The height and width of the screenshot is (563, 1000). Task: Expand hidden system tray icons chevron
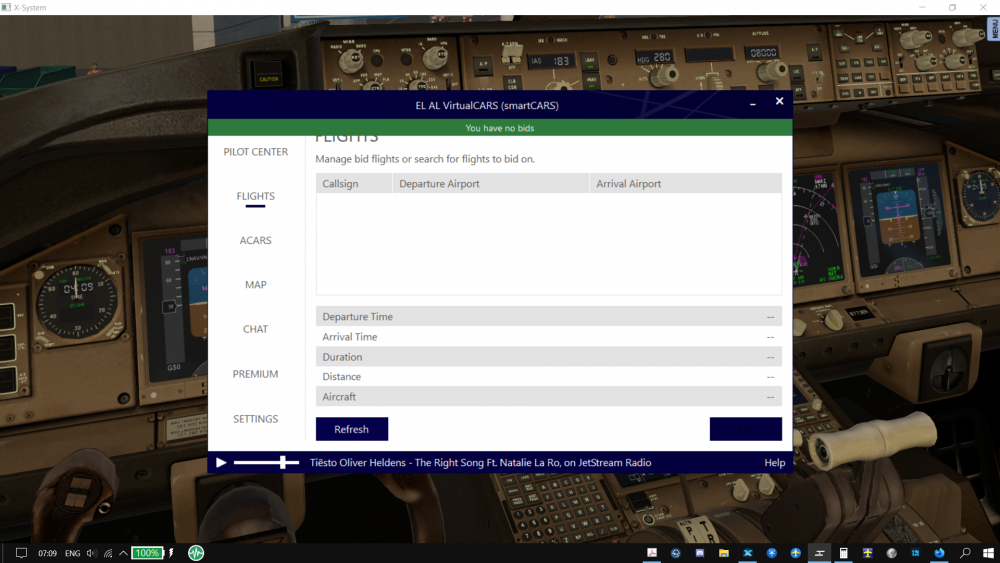pos(123,553)
